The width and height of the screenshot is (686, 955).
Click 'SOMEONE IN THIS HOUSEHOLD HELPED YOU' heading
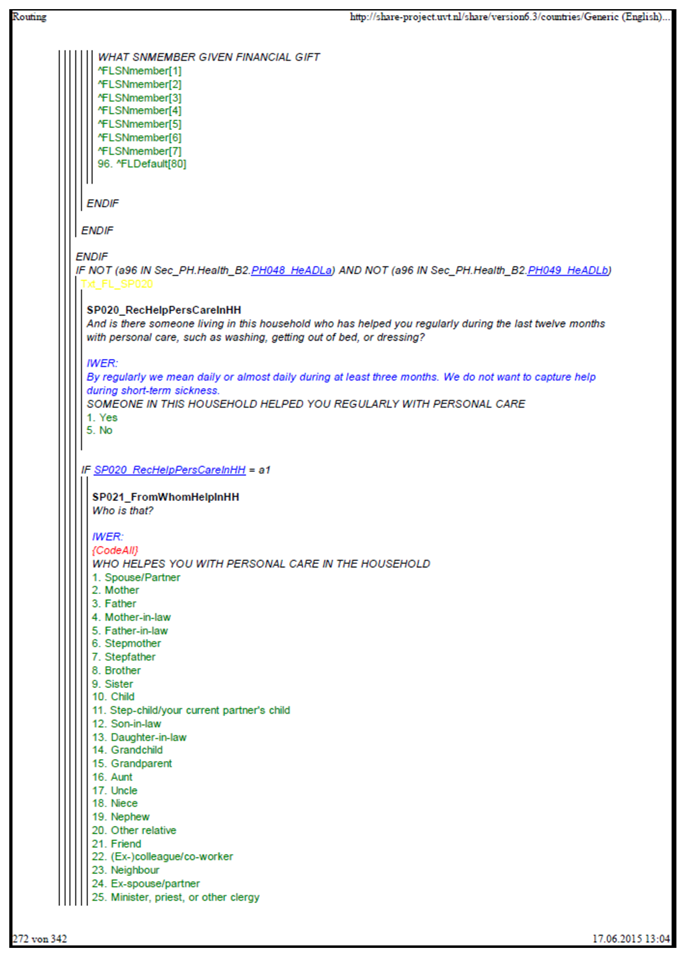(306, 404)
